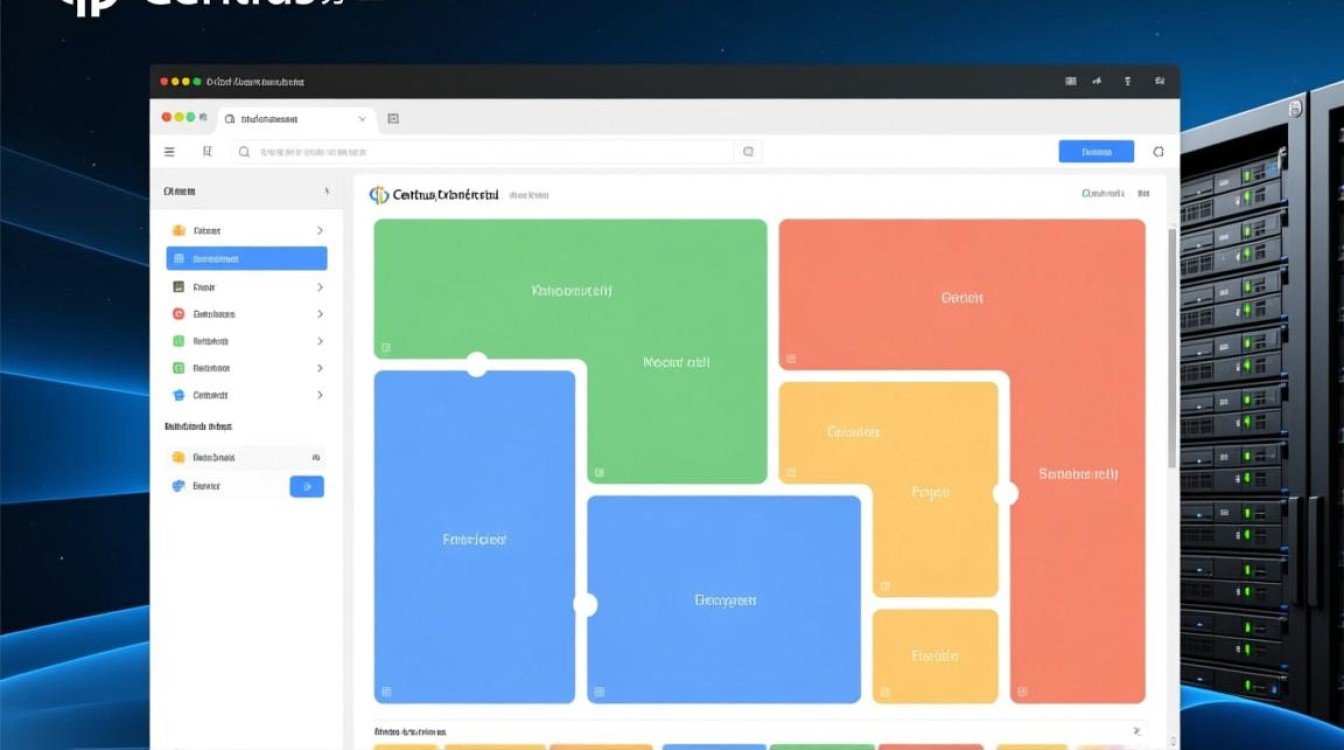Click the refresh icon right of the blue toolbar button
1344x750 pixels.
point(1158,152)
